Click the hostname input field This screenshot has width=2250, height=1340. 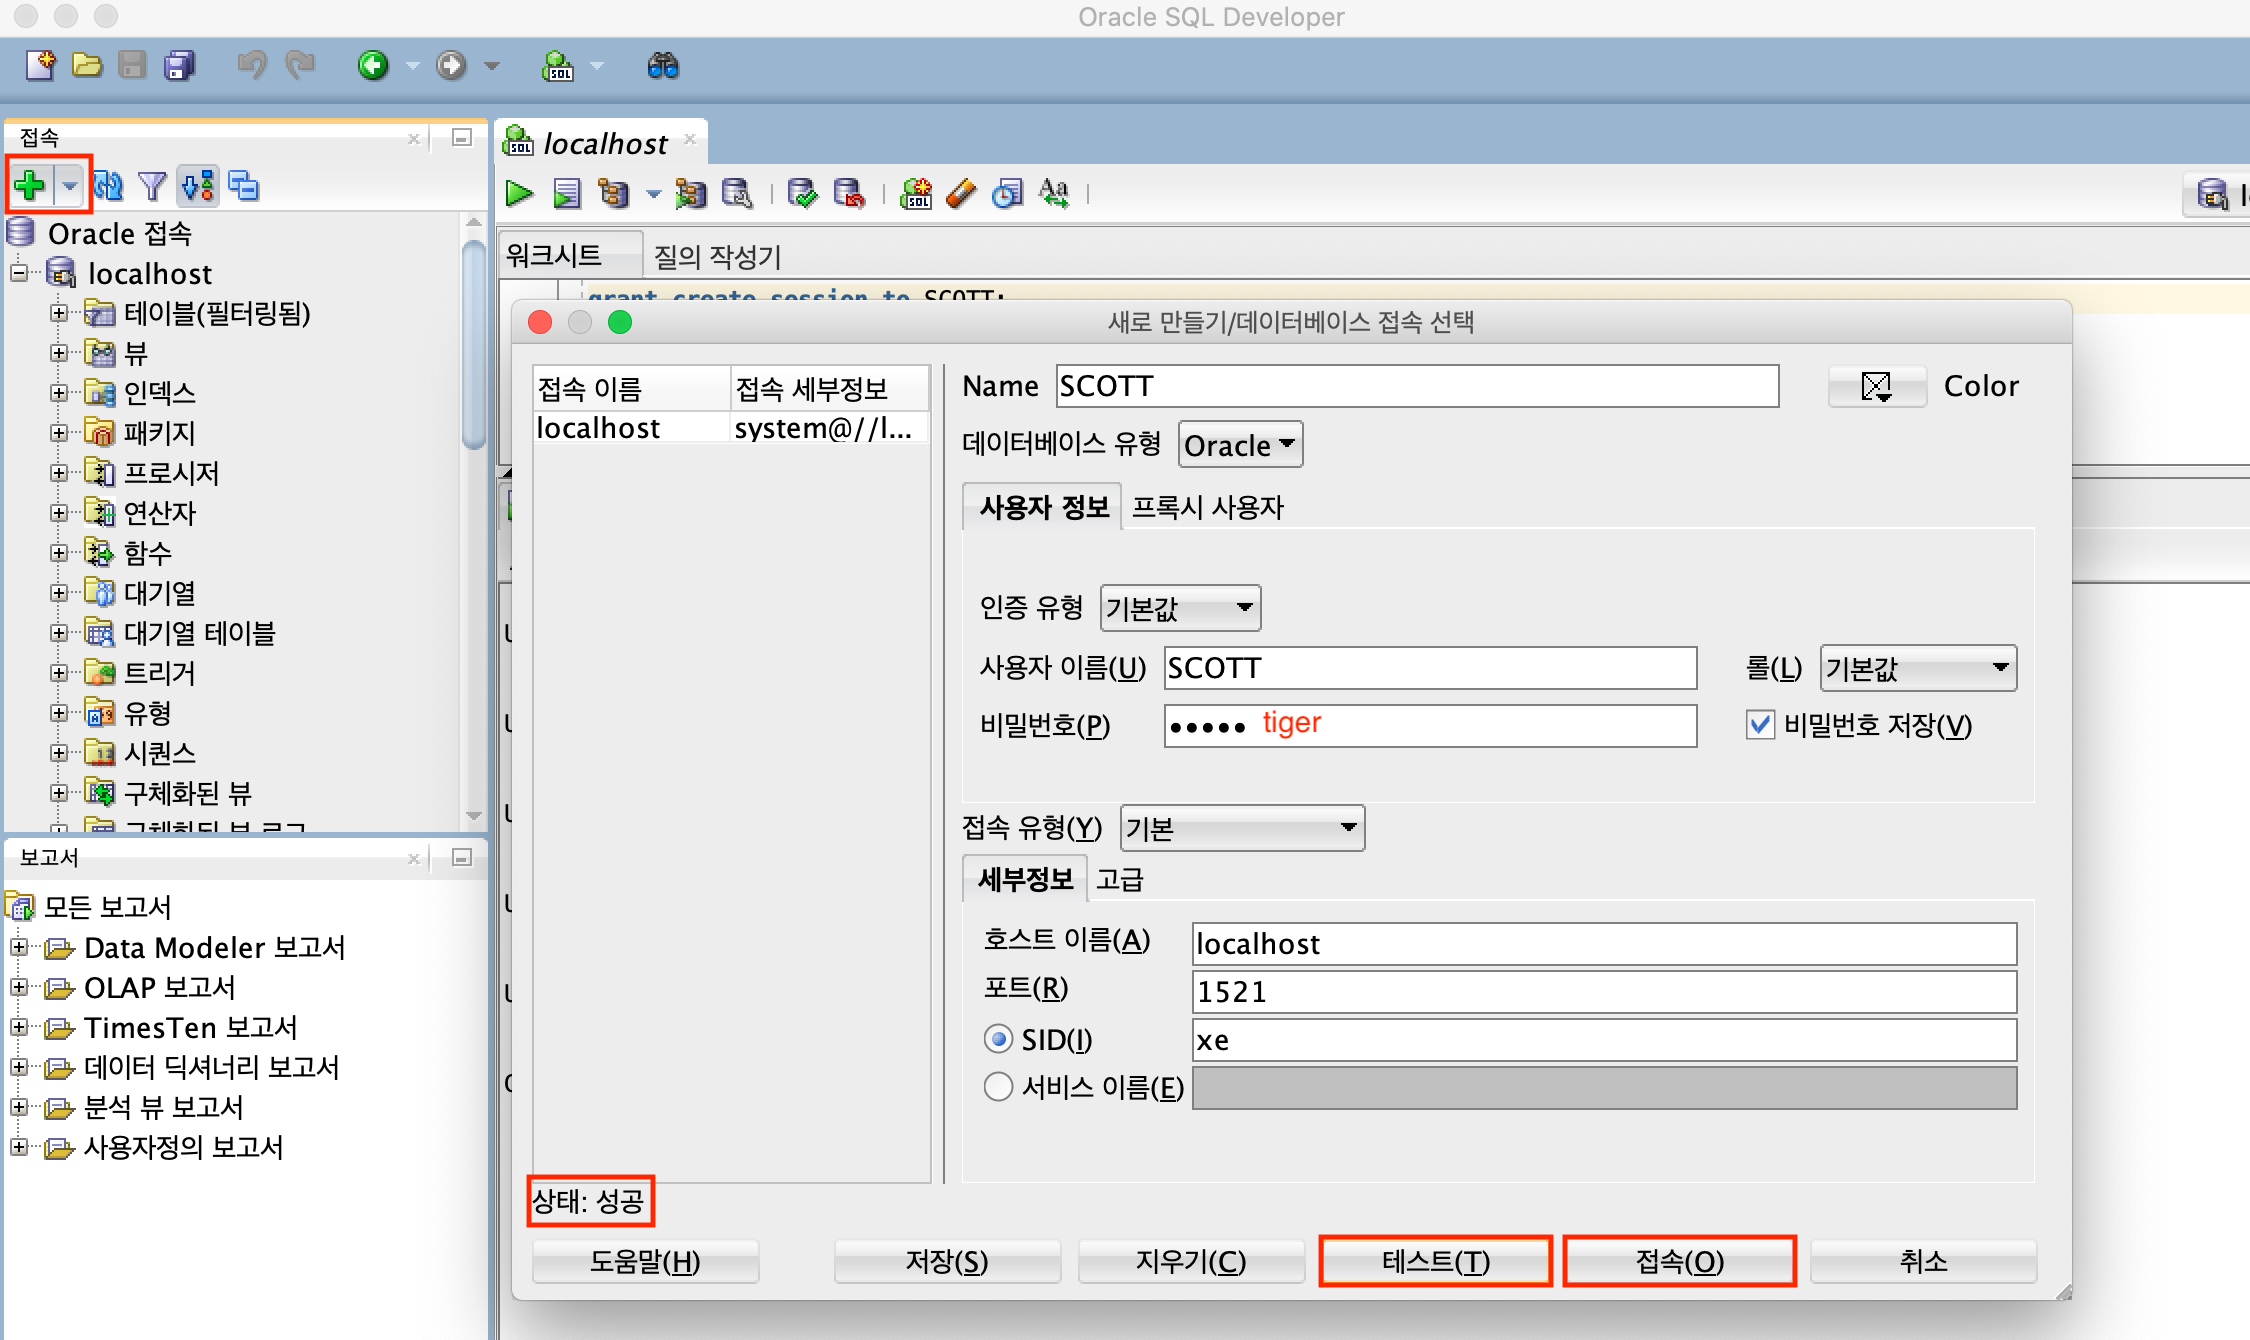pyautogui.click(x=1603, y=944)
